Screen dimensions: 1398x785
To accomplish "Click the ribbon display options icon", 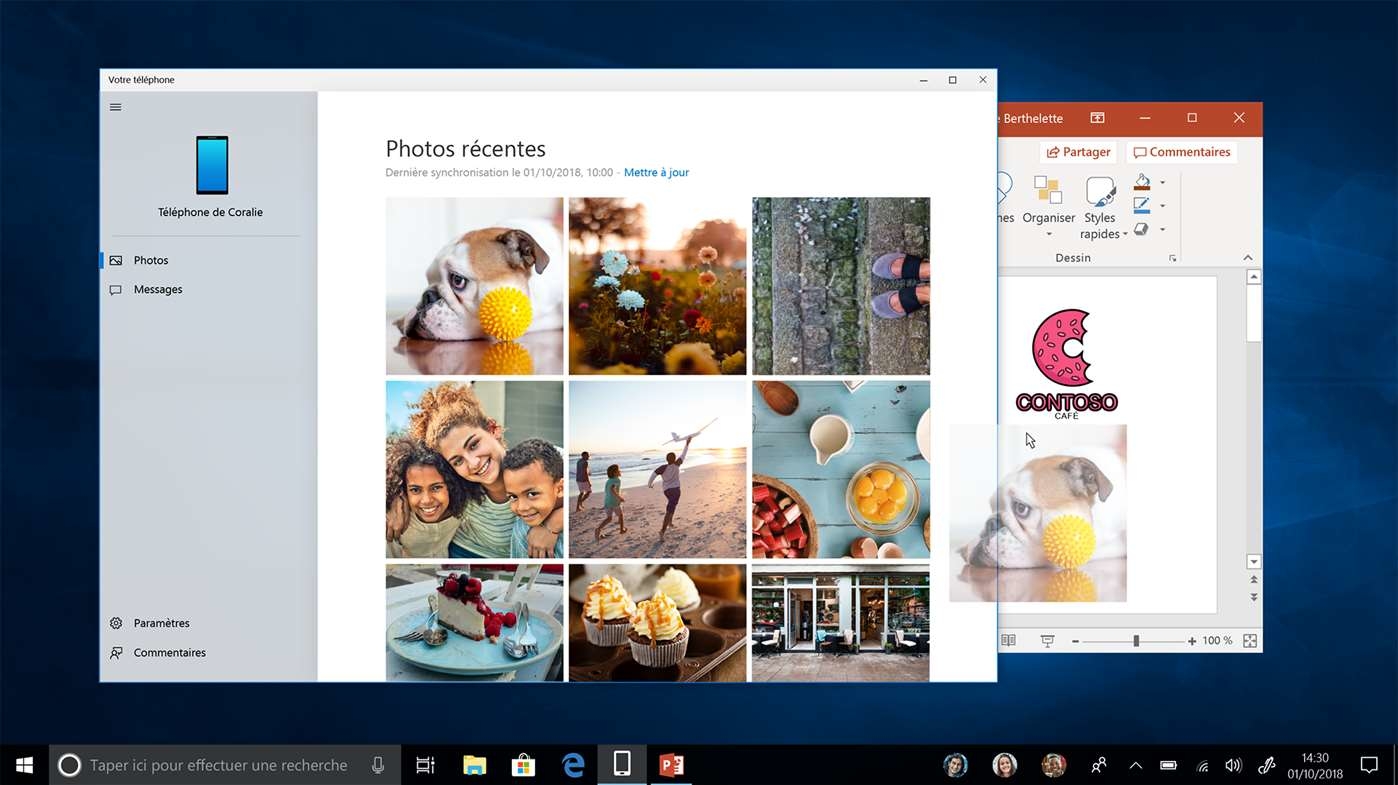I will pyautogui.click(x=1097, y=118).
